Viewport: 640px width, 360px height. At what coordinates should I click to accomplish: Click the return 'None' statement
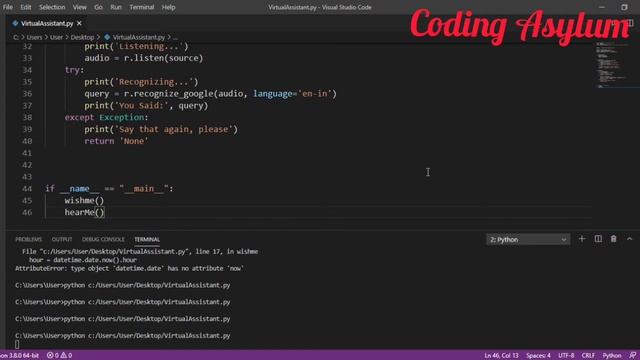point(117,141)
